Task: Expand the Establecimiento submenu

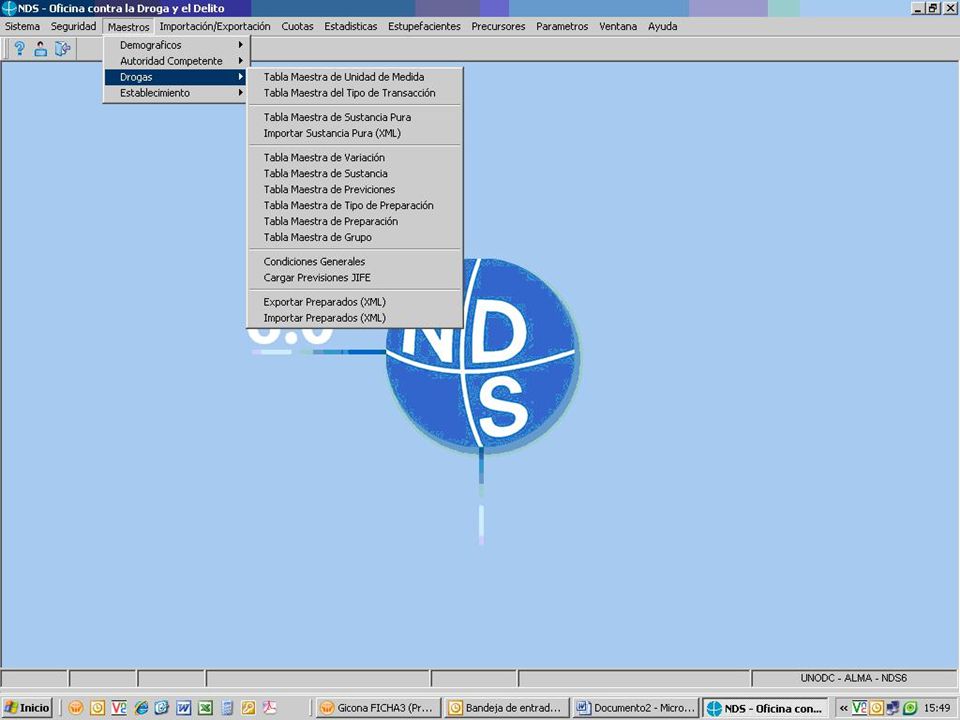Action: 176,92
